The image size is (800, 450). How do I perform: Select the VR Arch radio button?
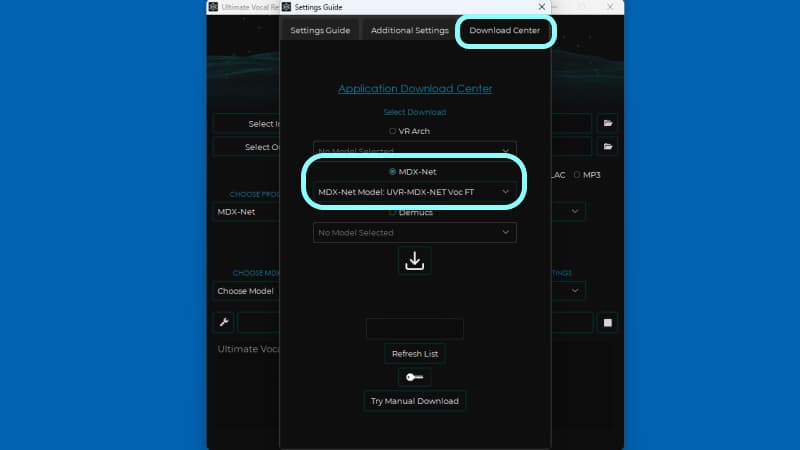coord(393,131)
